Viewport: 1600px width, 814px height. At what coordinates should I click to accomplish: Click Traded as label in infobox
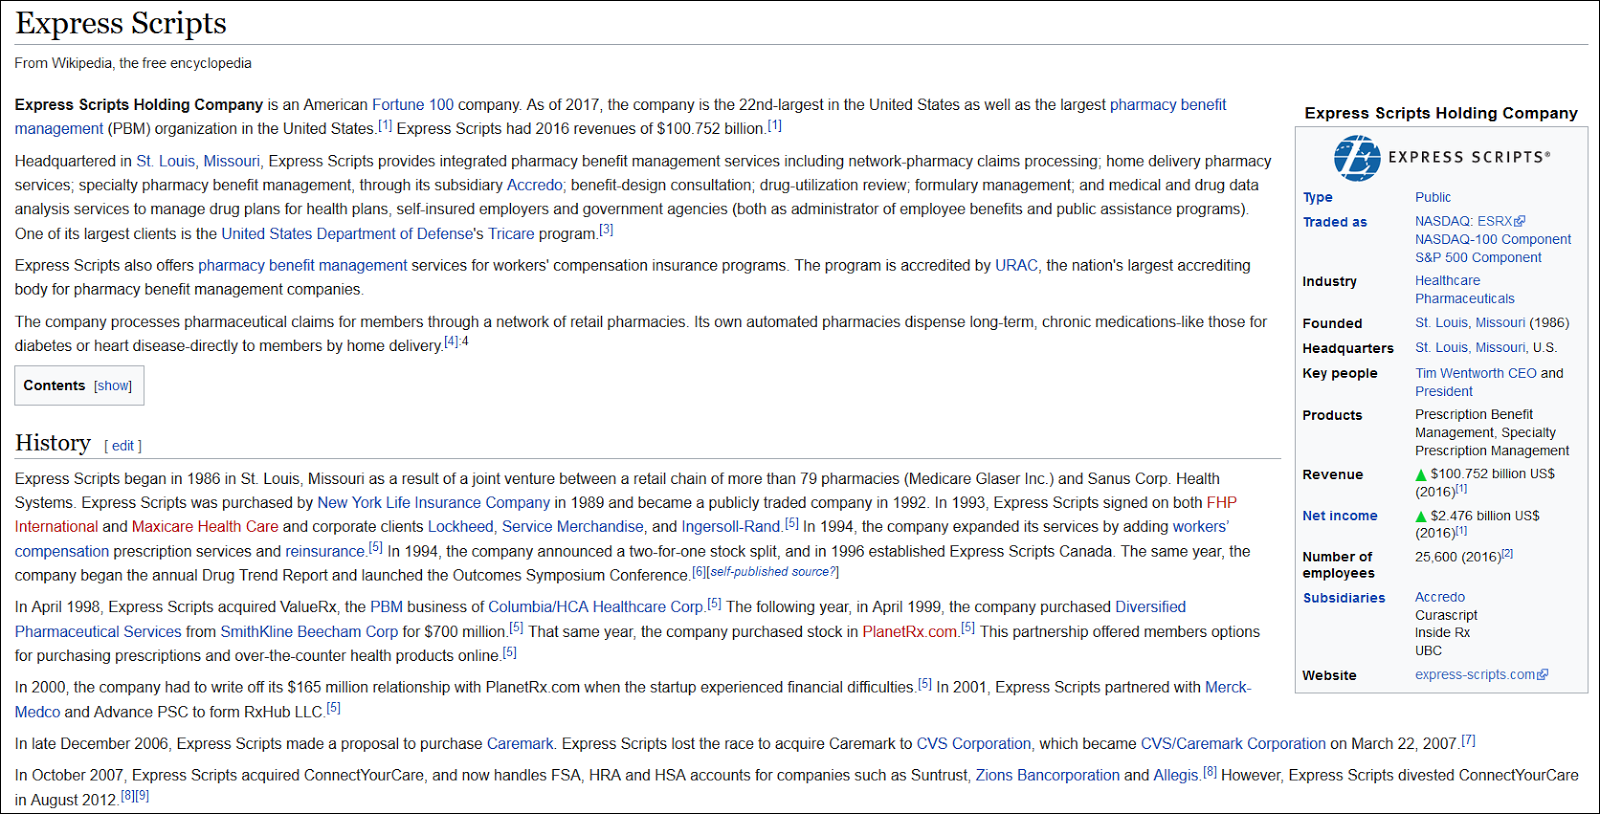point(1335,222)
